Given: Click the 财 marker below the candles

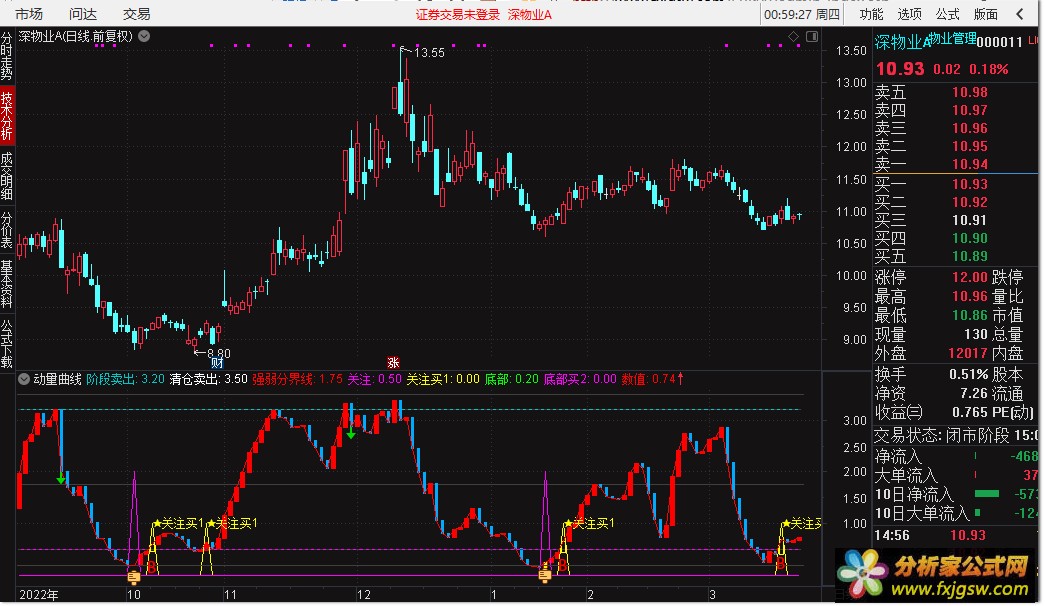Looking at the screenshot, I should coord(217,363).
